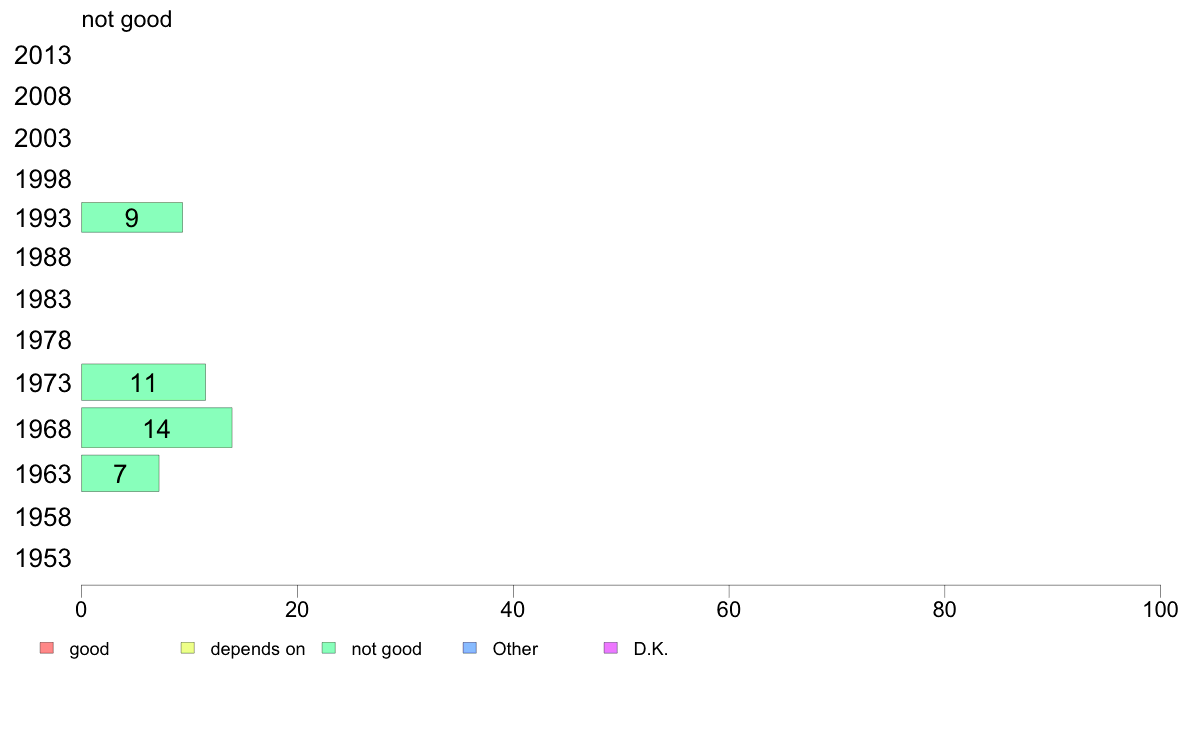Select the 1968 bar showing 14
The width and height of the screenshot is (1188, 736).
[157, 428]
